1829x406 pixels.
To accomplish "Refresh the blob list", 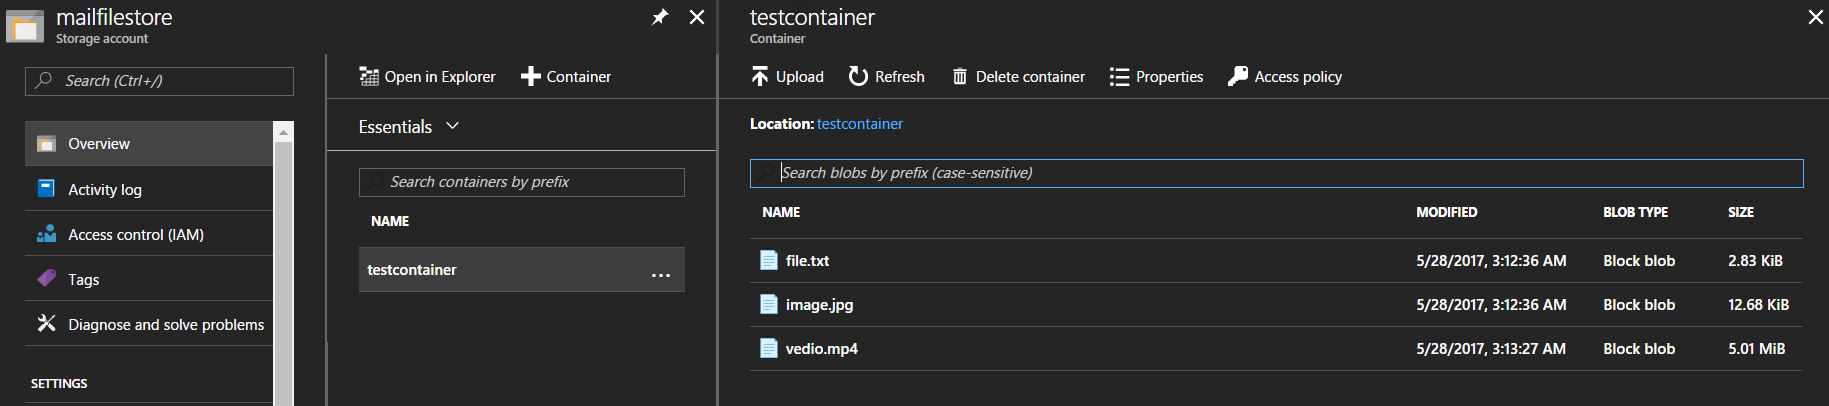I will 886,76.
